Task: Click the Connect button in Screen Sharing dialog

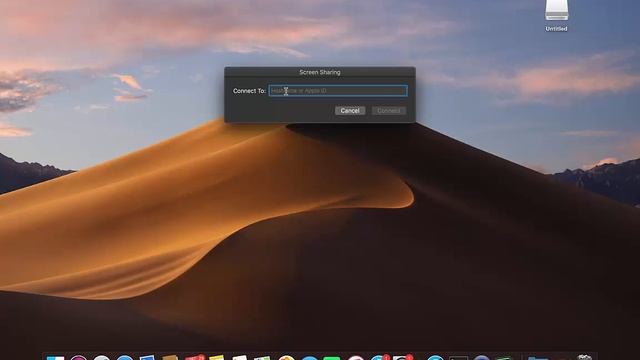Action: click(389, 111)
